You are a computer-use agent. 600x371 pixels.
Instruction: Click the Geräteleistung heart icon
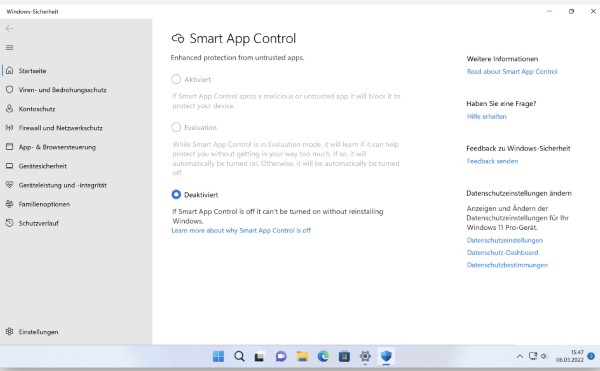click(10, 185)
